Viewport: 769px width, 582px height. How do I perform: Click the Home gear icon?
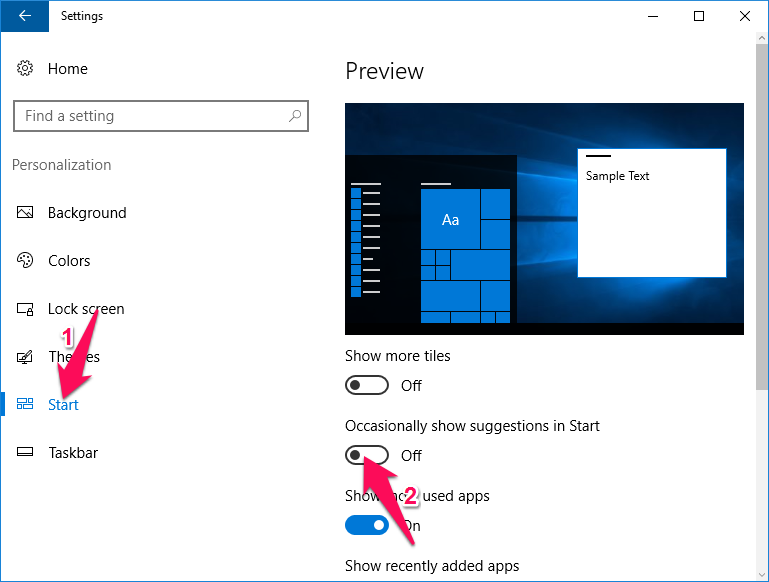(25, 69)
